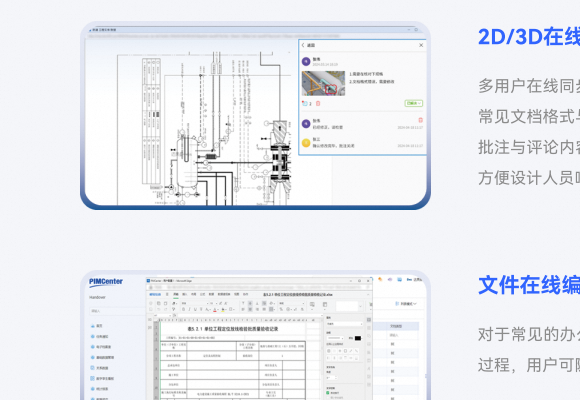This screenshot has width=580, height=400.
Task: Select the underlined active tab in the editor ribbon
Action: [x=176, y=295]
